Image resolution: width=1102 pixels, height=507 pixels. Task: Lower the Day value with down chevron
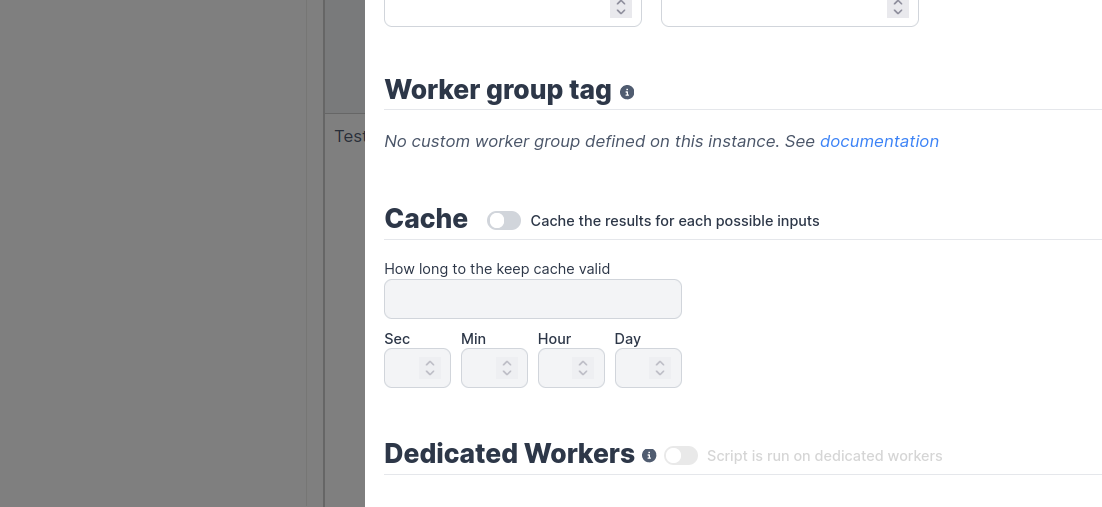coord(660,374)
